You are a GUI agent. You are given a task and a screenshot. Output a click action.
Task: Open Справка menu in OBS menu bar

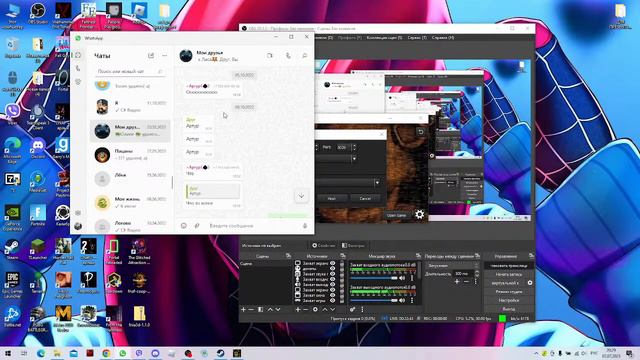click(443, 38)
